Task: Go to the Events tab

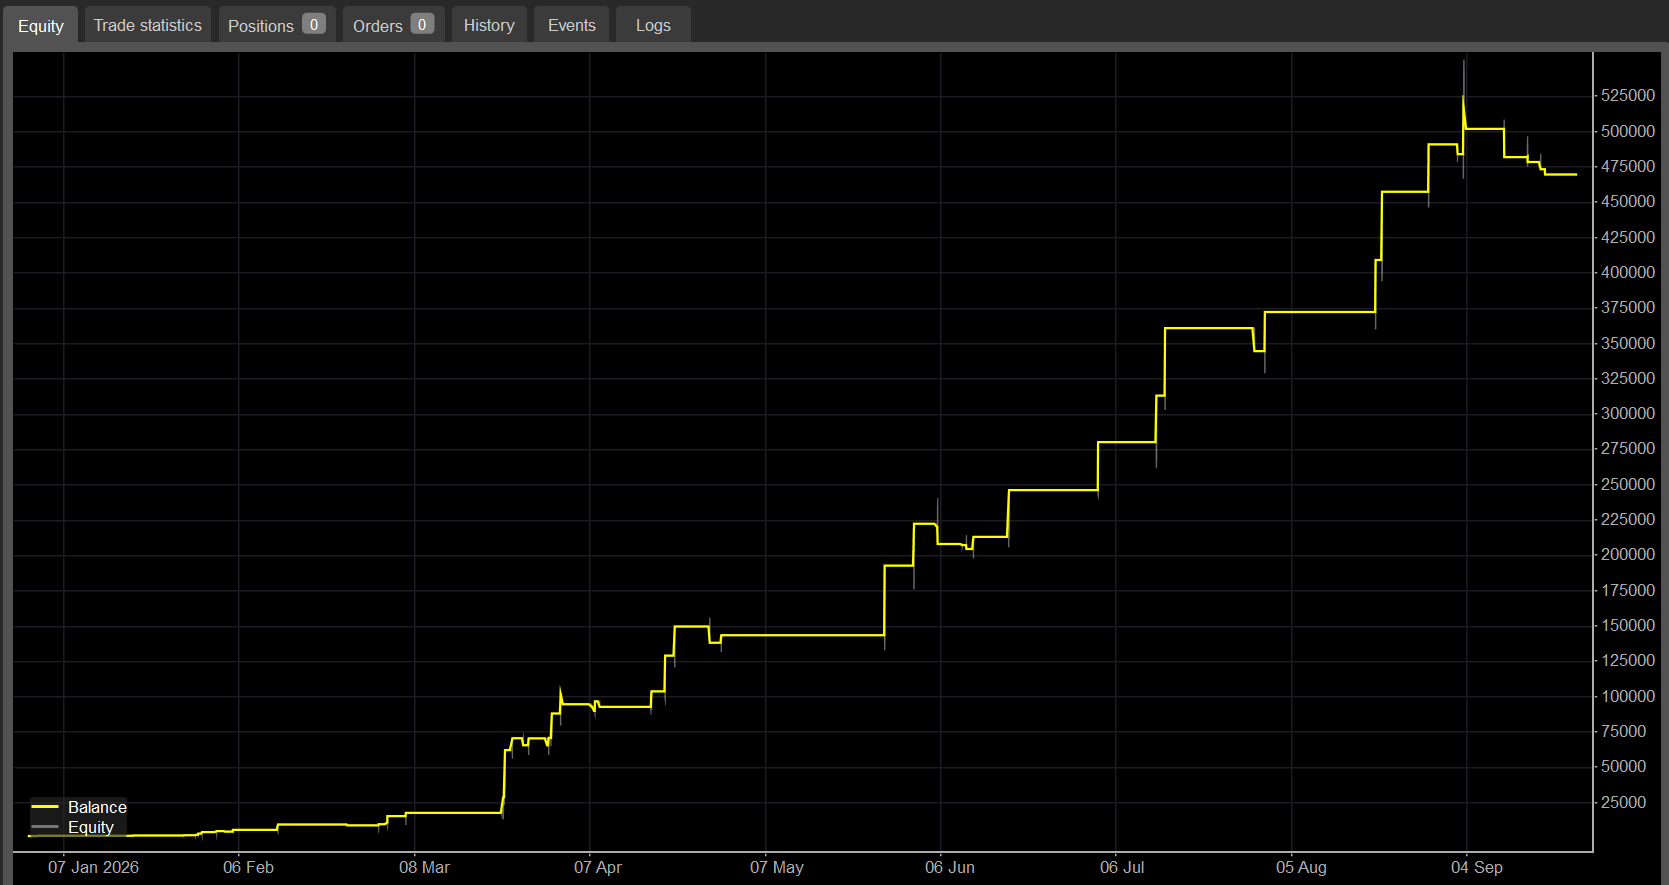Action: 572,25
